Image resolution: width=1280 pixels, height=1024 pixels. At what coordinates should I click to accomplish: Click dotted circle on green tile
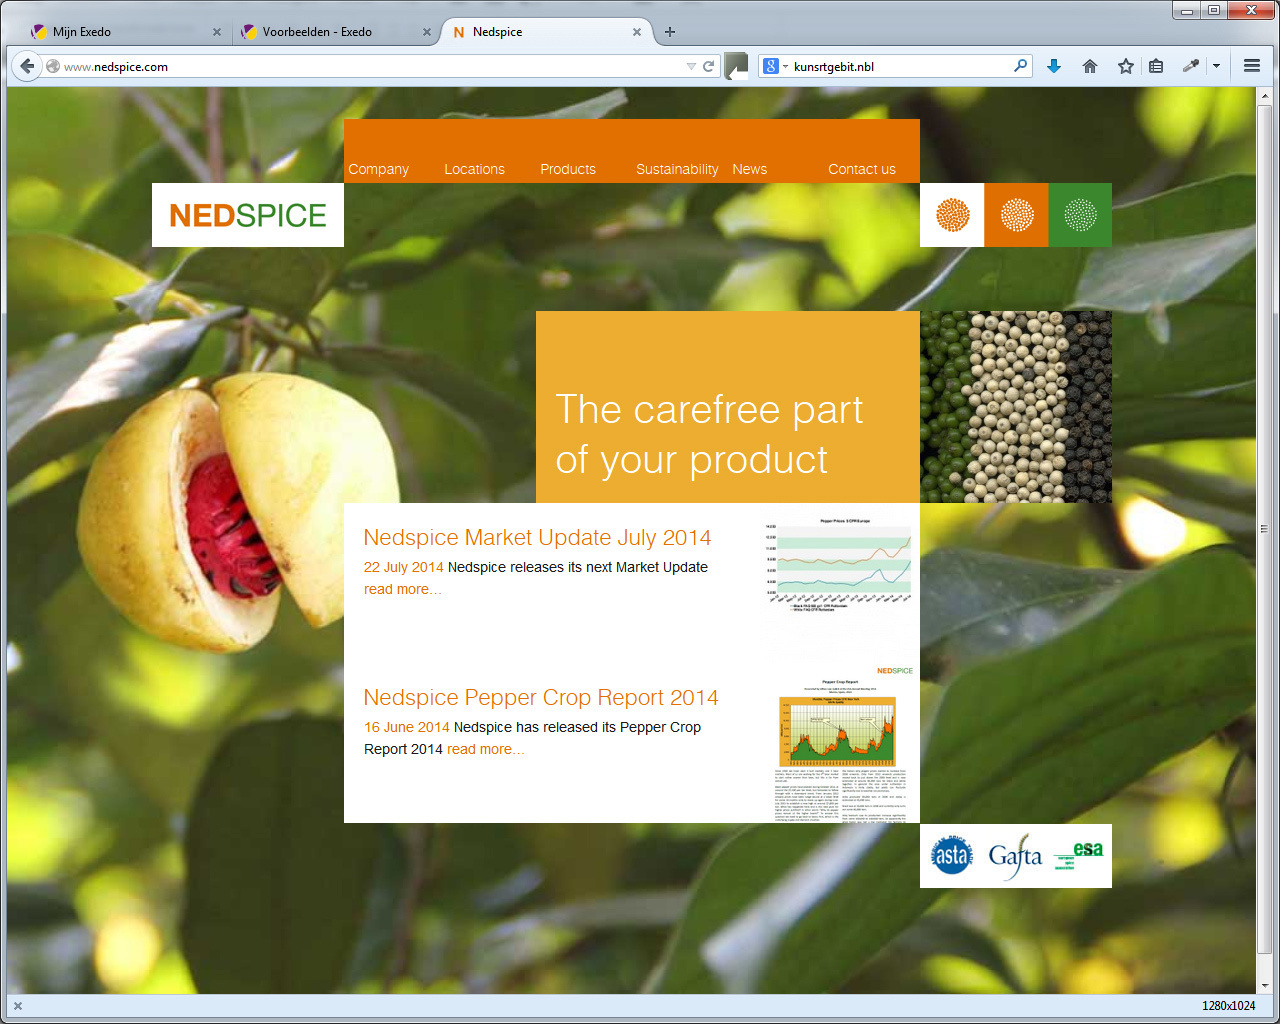(x=1080, y=215)
